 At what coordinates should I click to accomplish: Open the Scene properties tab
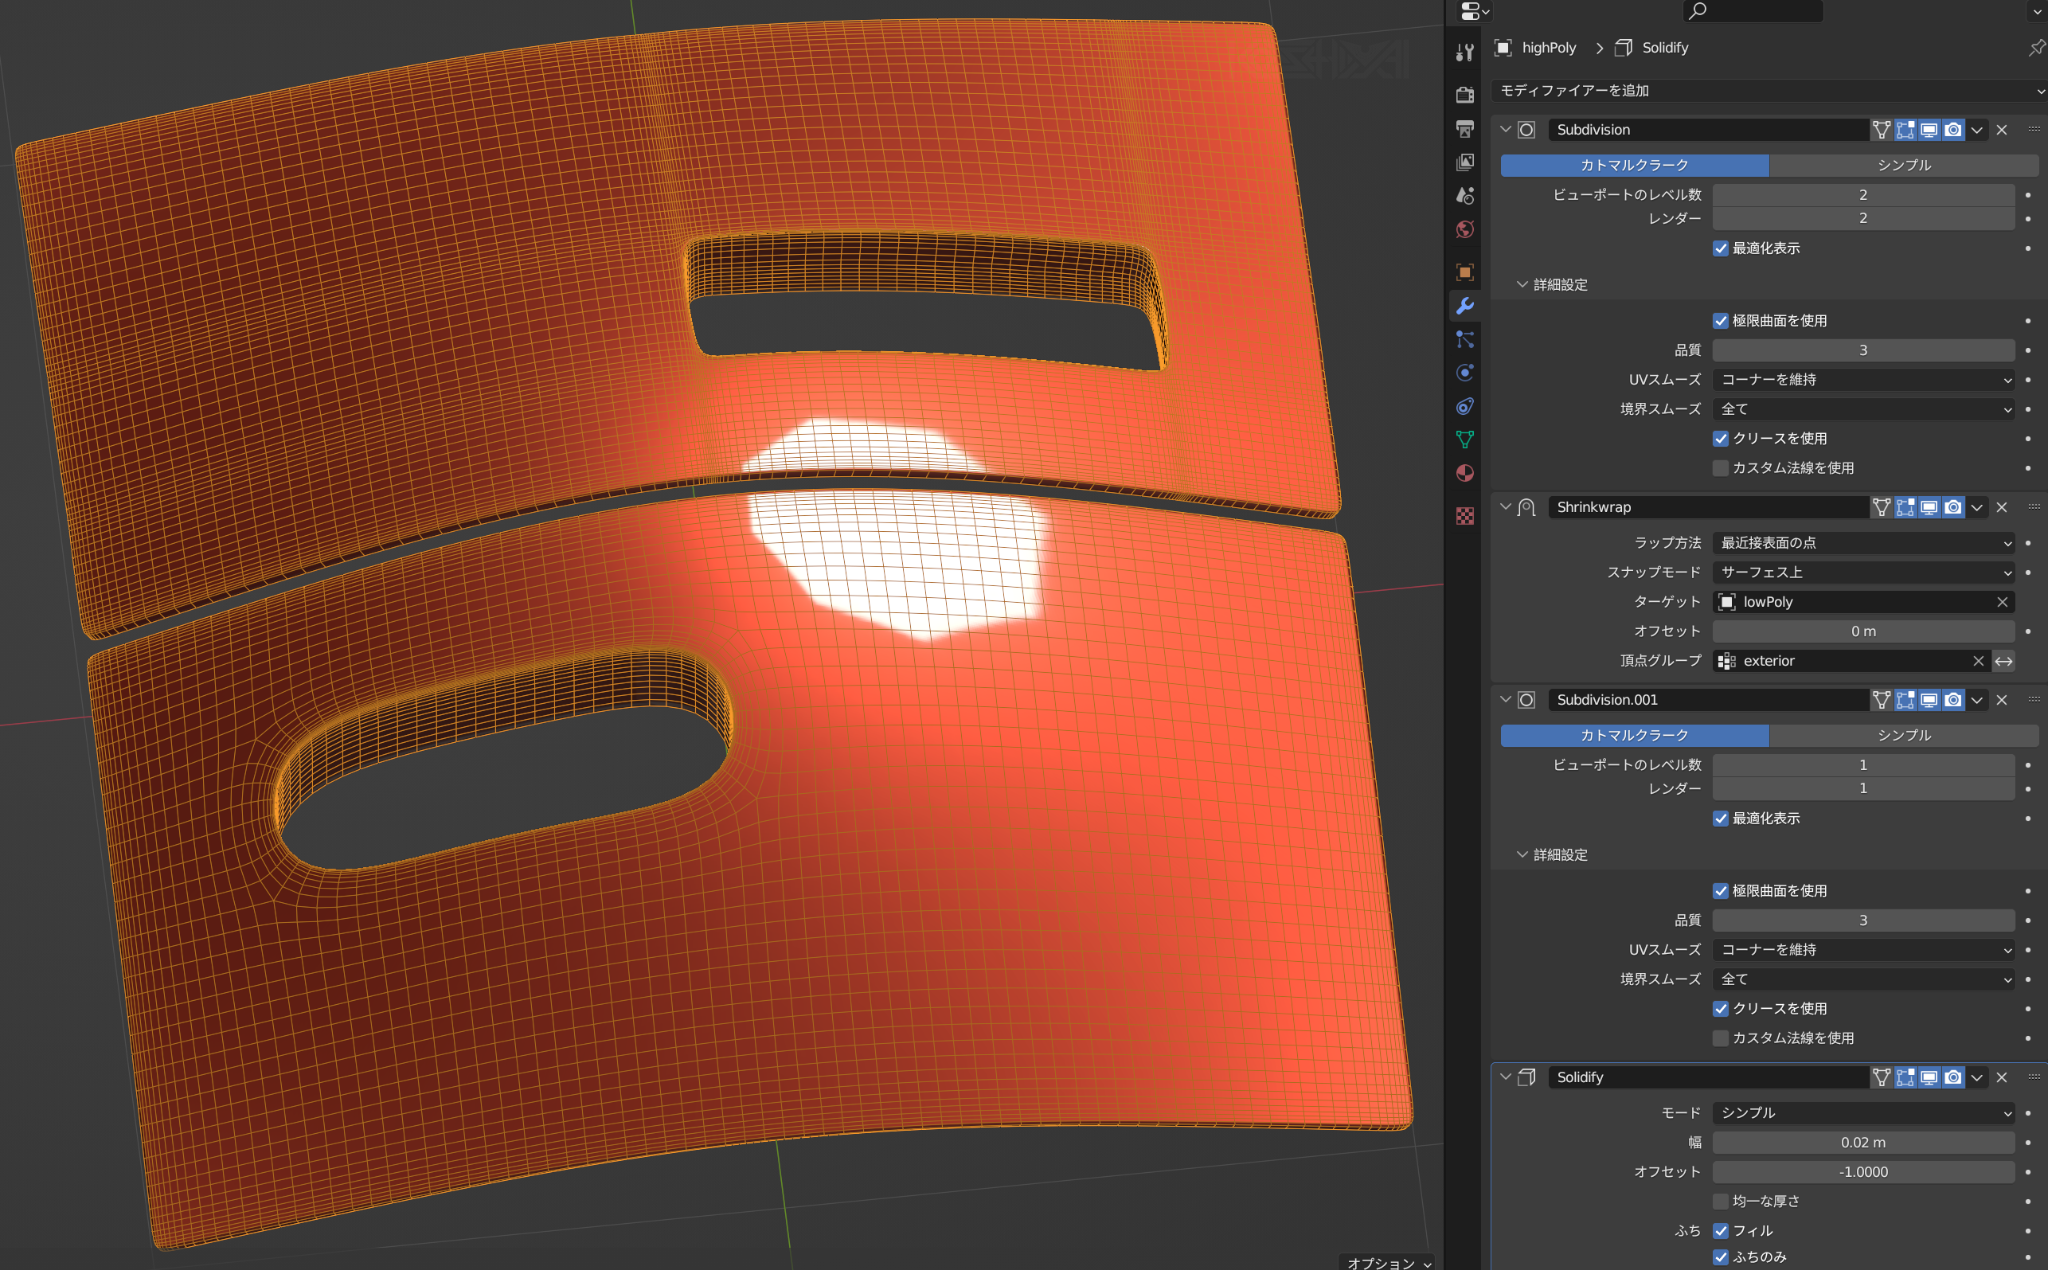pos(1465,196)
